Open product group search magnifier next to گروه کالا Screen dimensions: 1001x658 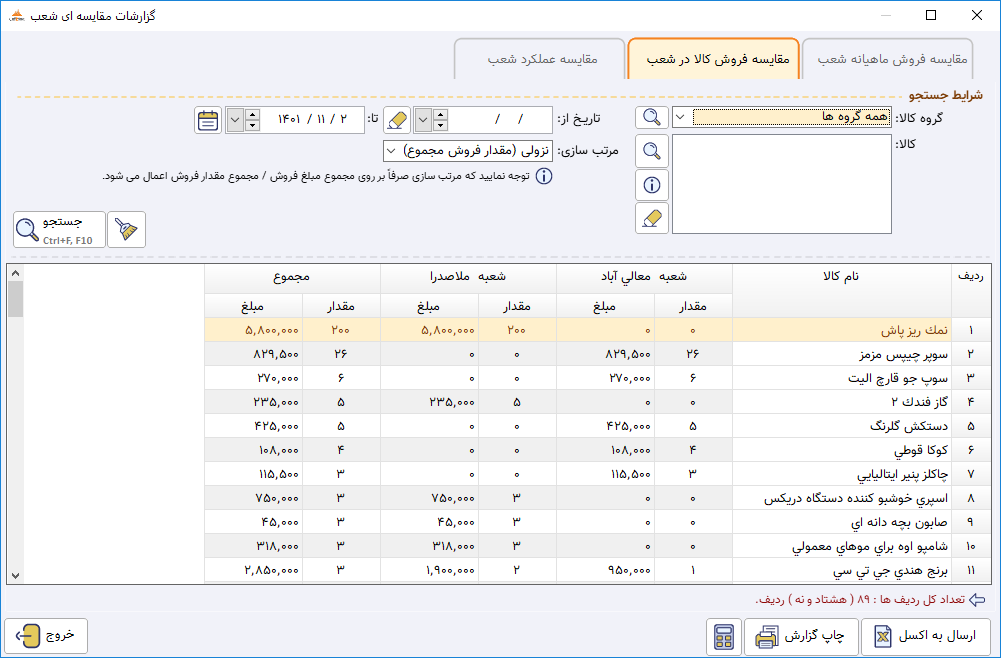click(x=652, y=117)
